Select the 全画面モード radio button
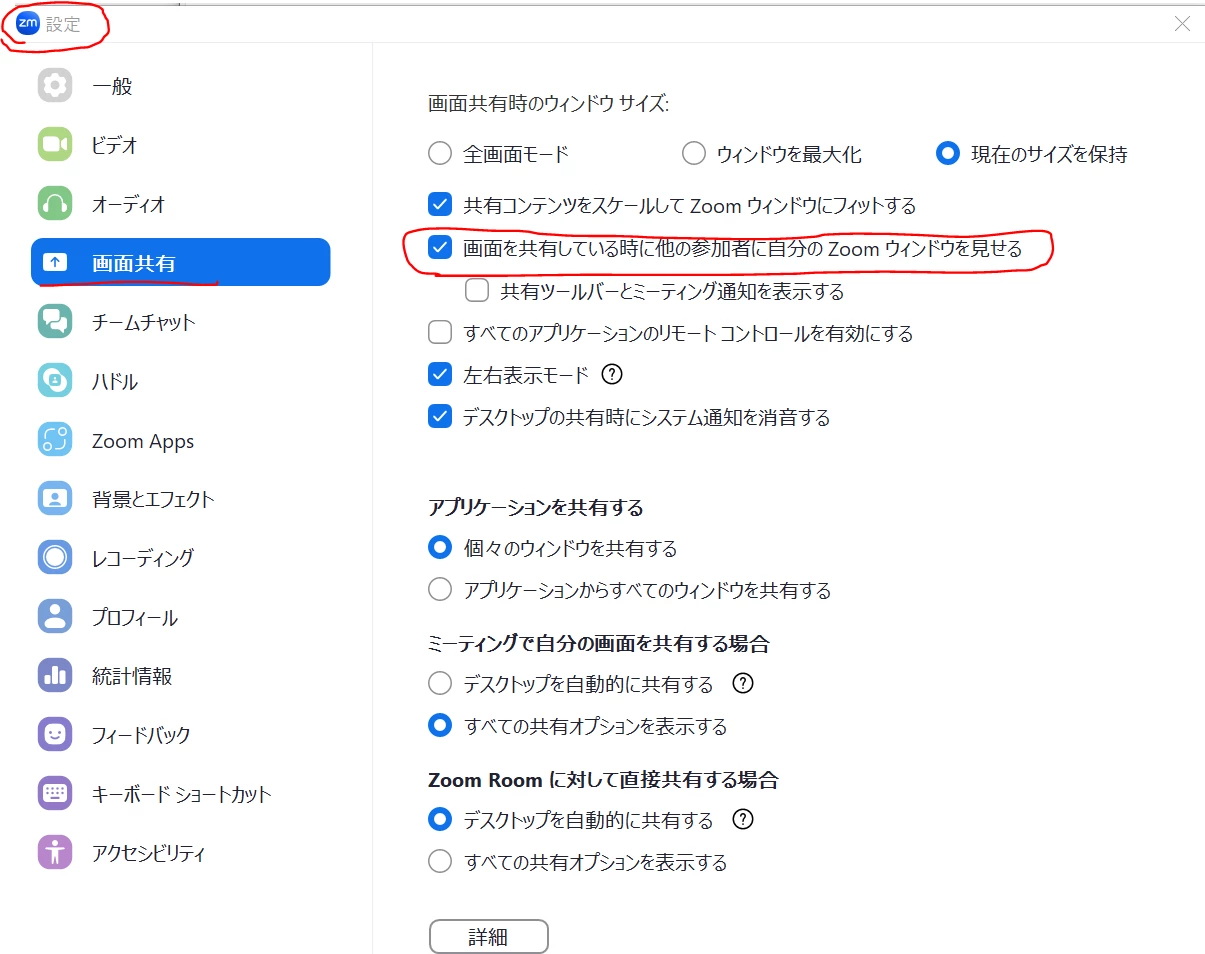Viewport: 1205px width, 954px height. 440,154
